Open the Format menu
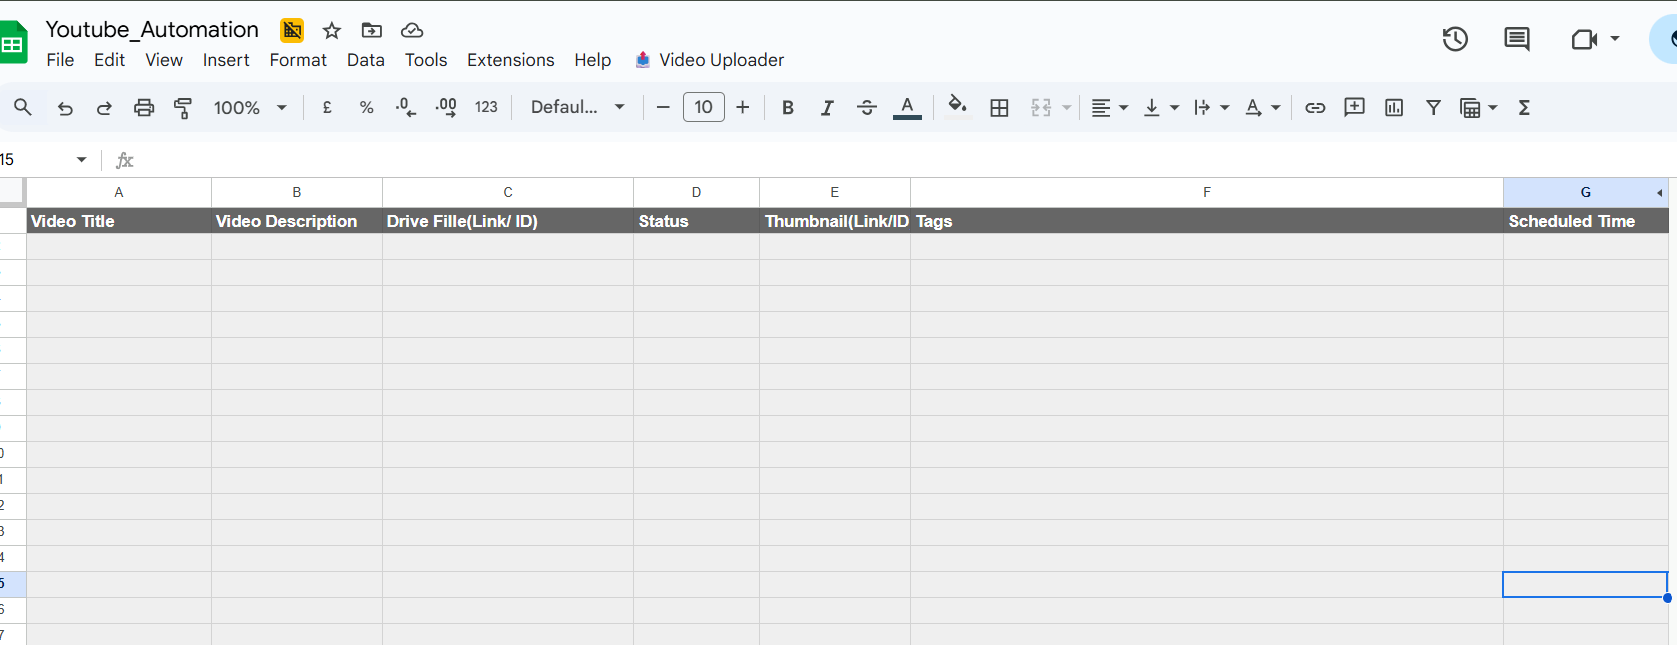This screenshot has width=1677, height=645. point(298,60)
